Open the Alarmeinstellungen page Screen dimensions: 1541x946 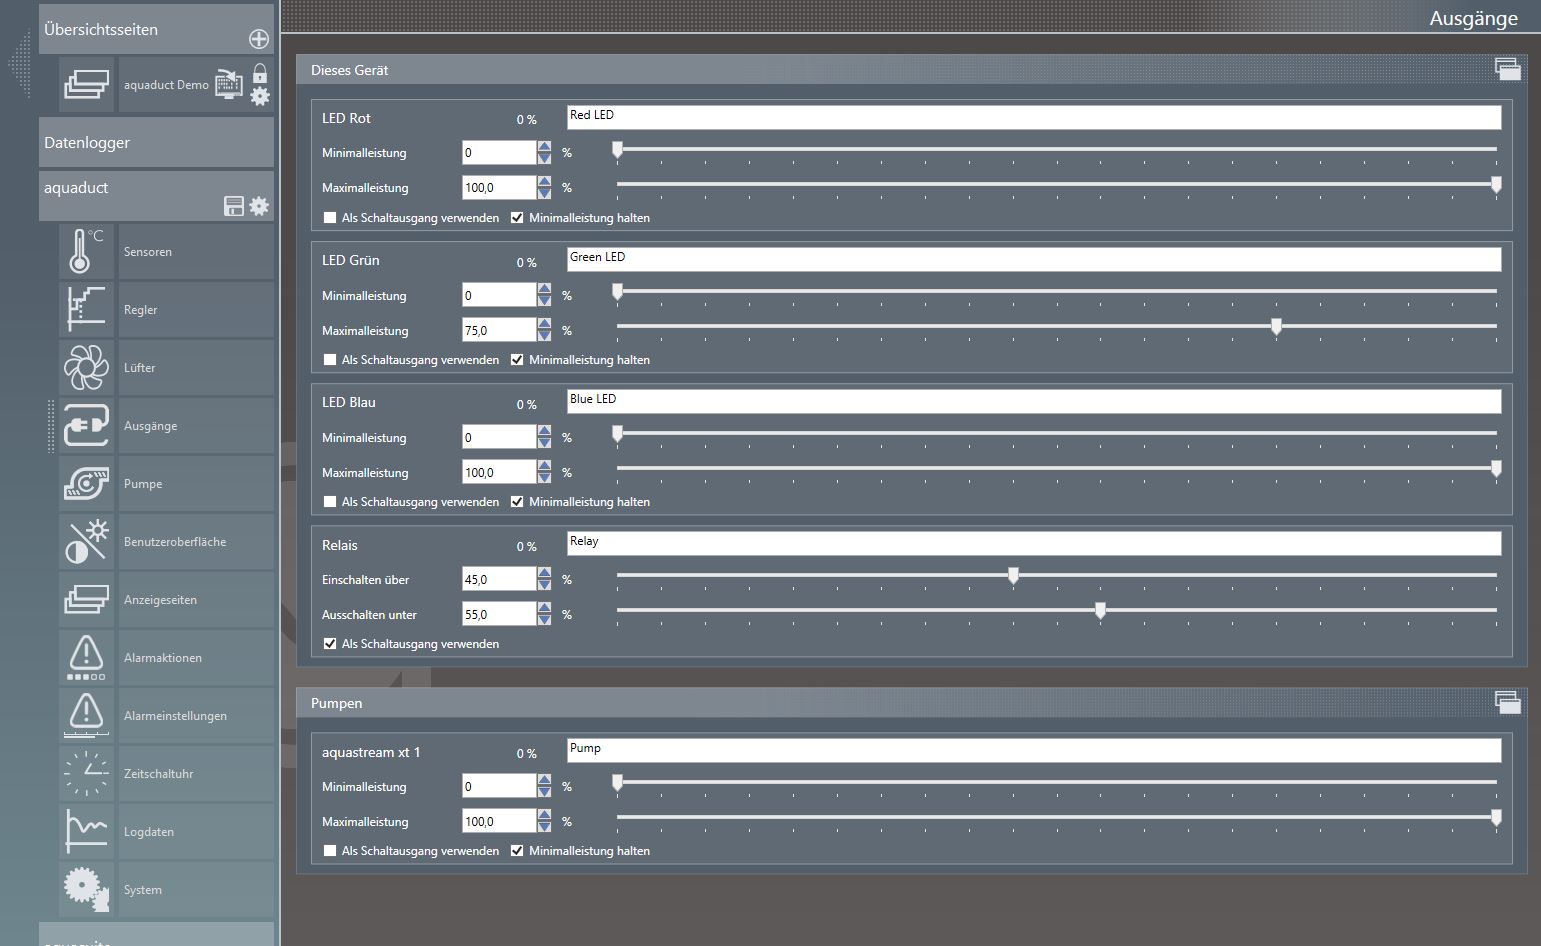point(175,716)
